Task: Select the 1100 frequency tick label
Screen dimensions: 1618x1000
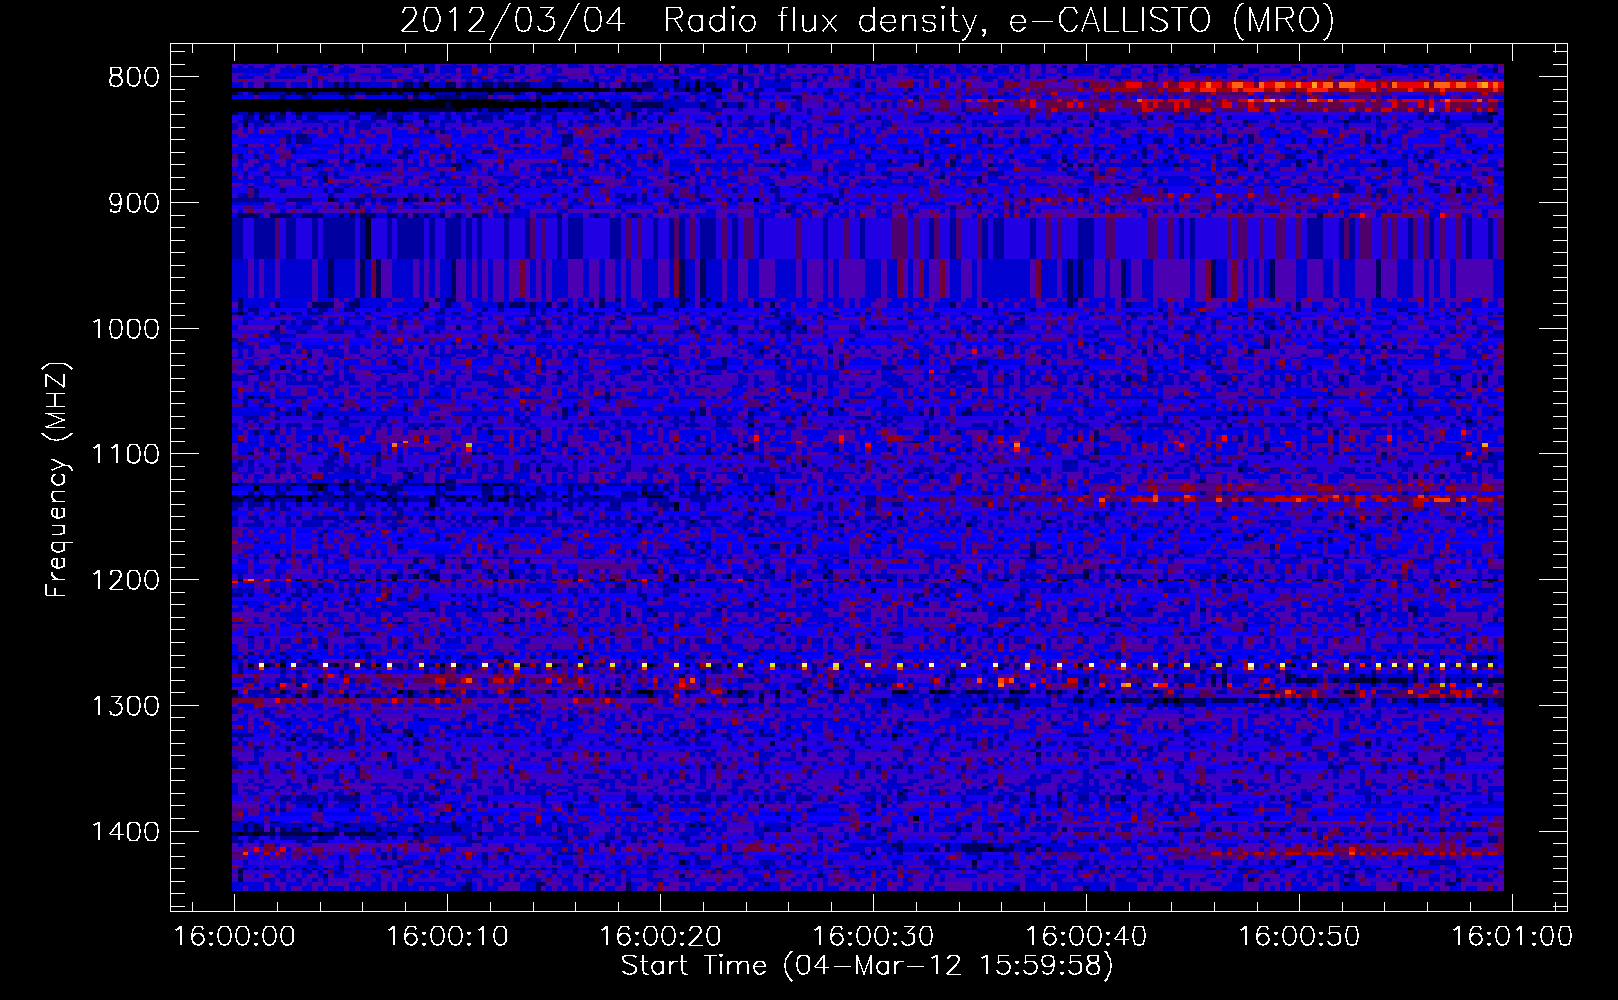Action: [x=125, y=455]
